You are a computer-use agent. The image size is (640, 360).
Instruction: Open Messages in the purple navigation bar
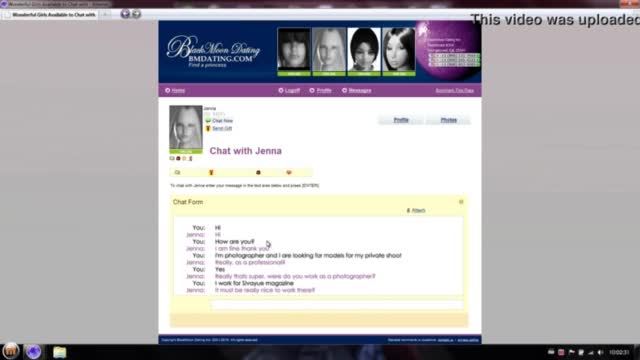[x=357, y=90]
